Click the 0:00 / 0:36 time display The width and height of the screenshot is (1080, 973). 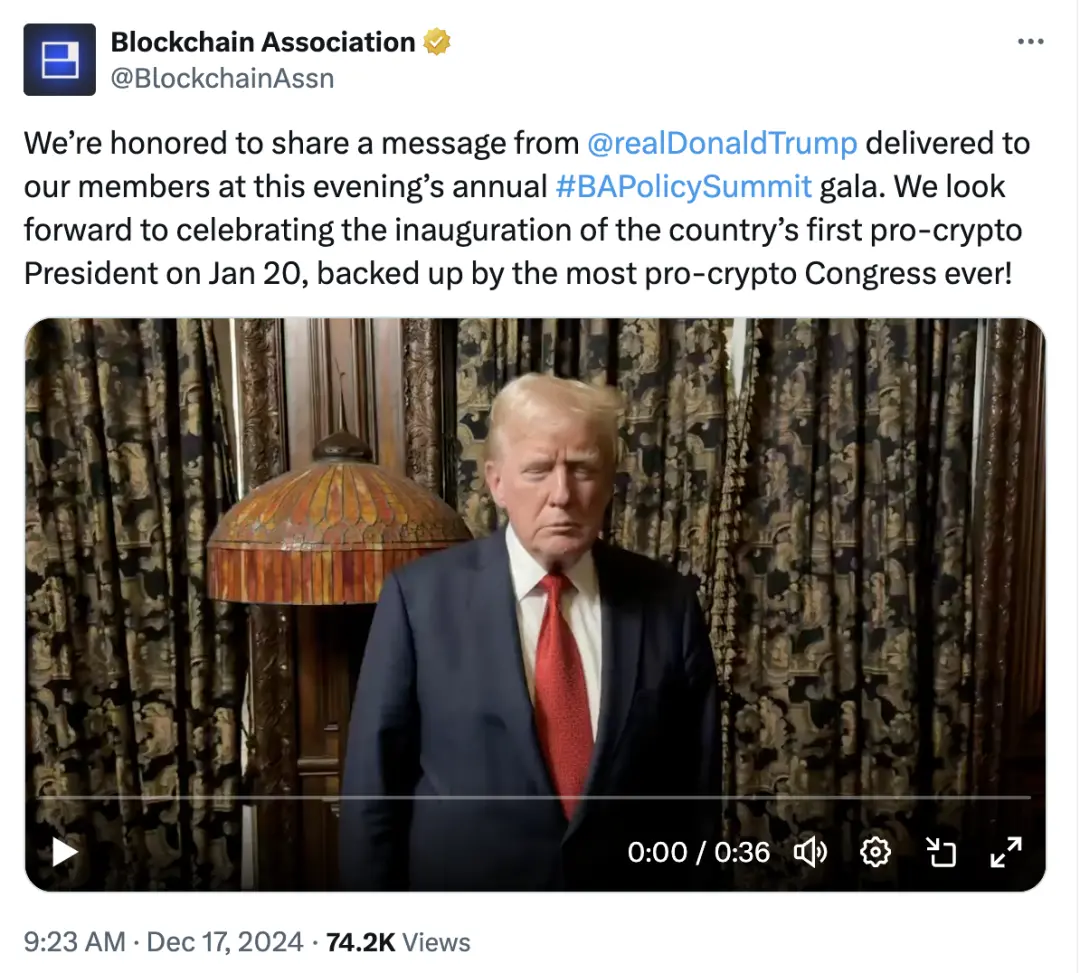tap(698, 852)
